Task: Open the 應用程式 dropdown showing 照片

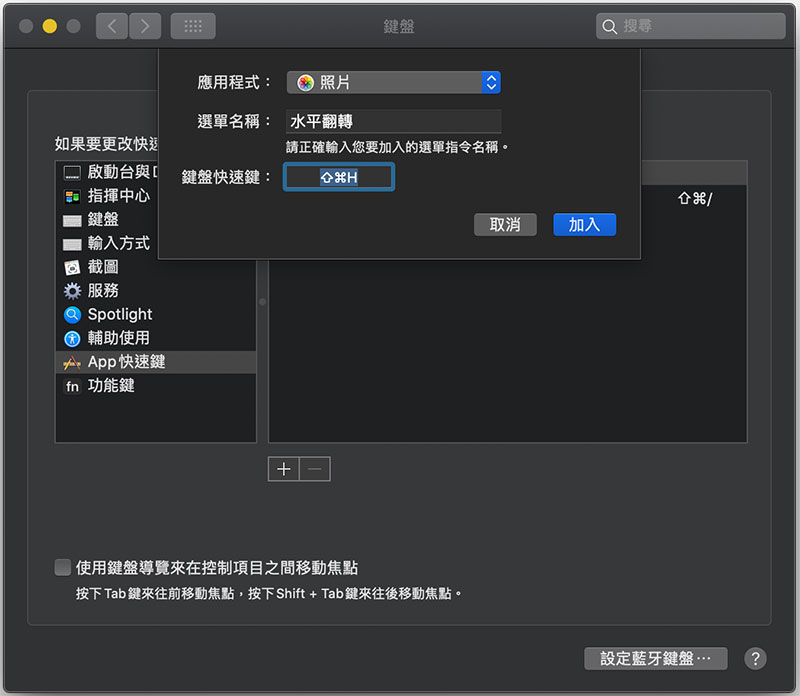Action: [393, 83]
